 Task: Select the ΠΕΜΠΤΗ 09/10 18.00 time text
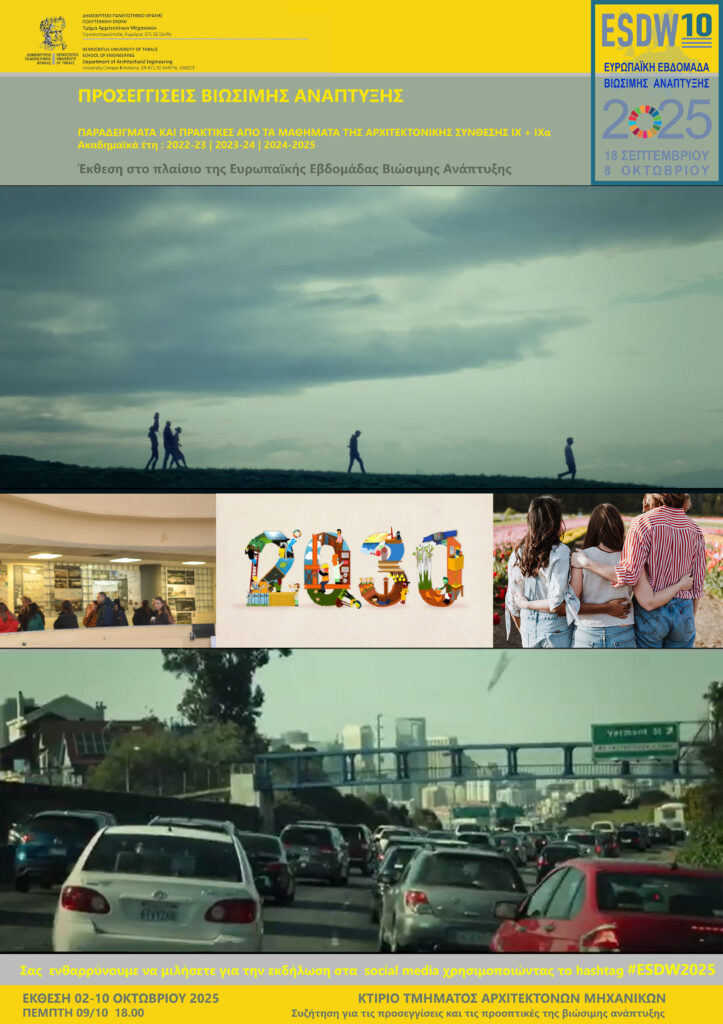pos(83,1012)
